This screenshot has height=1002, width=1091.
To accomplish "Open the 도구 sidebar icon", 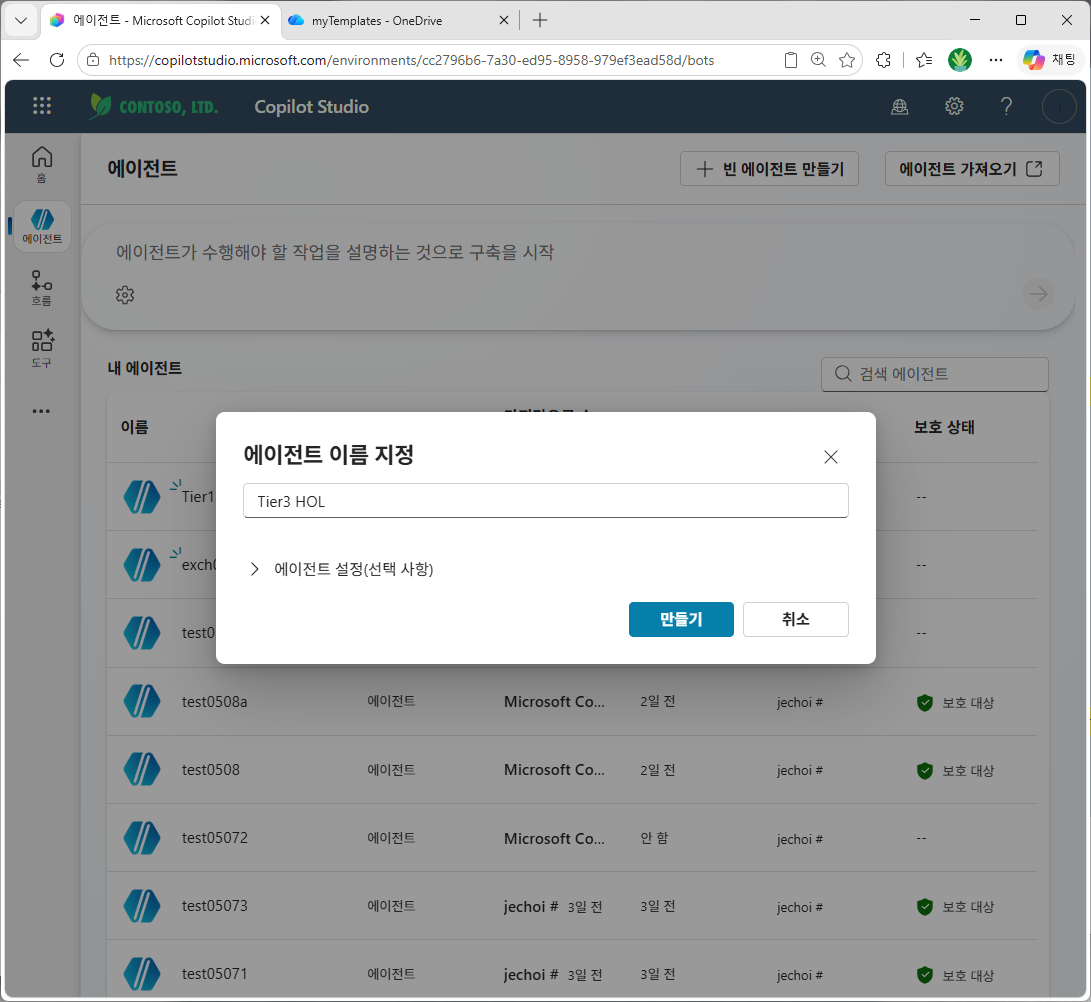I will click(42, 349).
